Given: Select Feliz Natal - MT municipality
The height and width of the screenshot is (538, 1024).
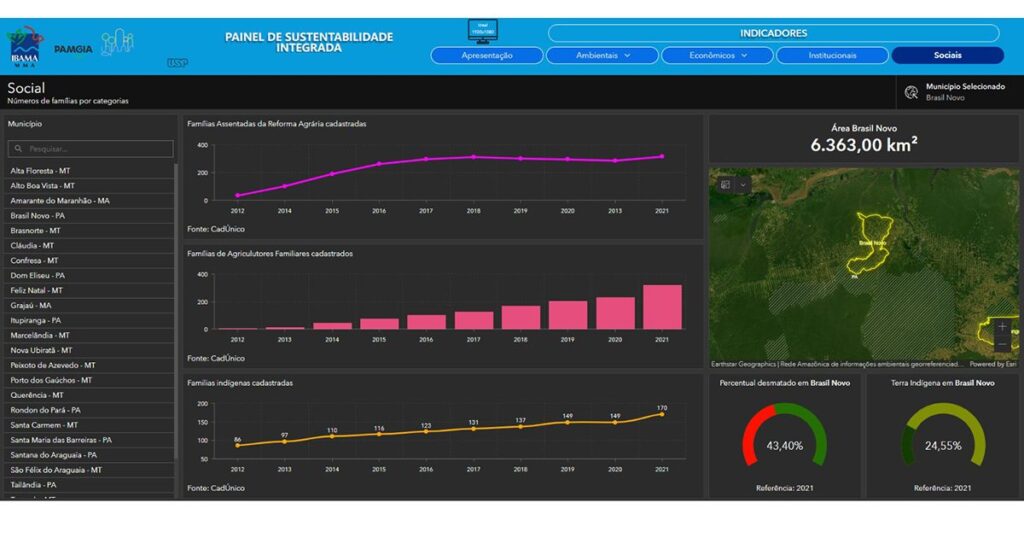Looking at the screenshot, I should point(89,291).
